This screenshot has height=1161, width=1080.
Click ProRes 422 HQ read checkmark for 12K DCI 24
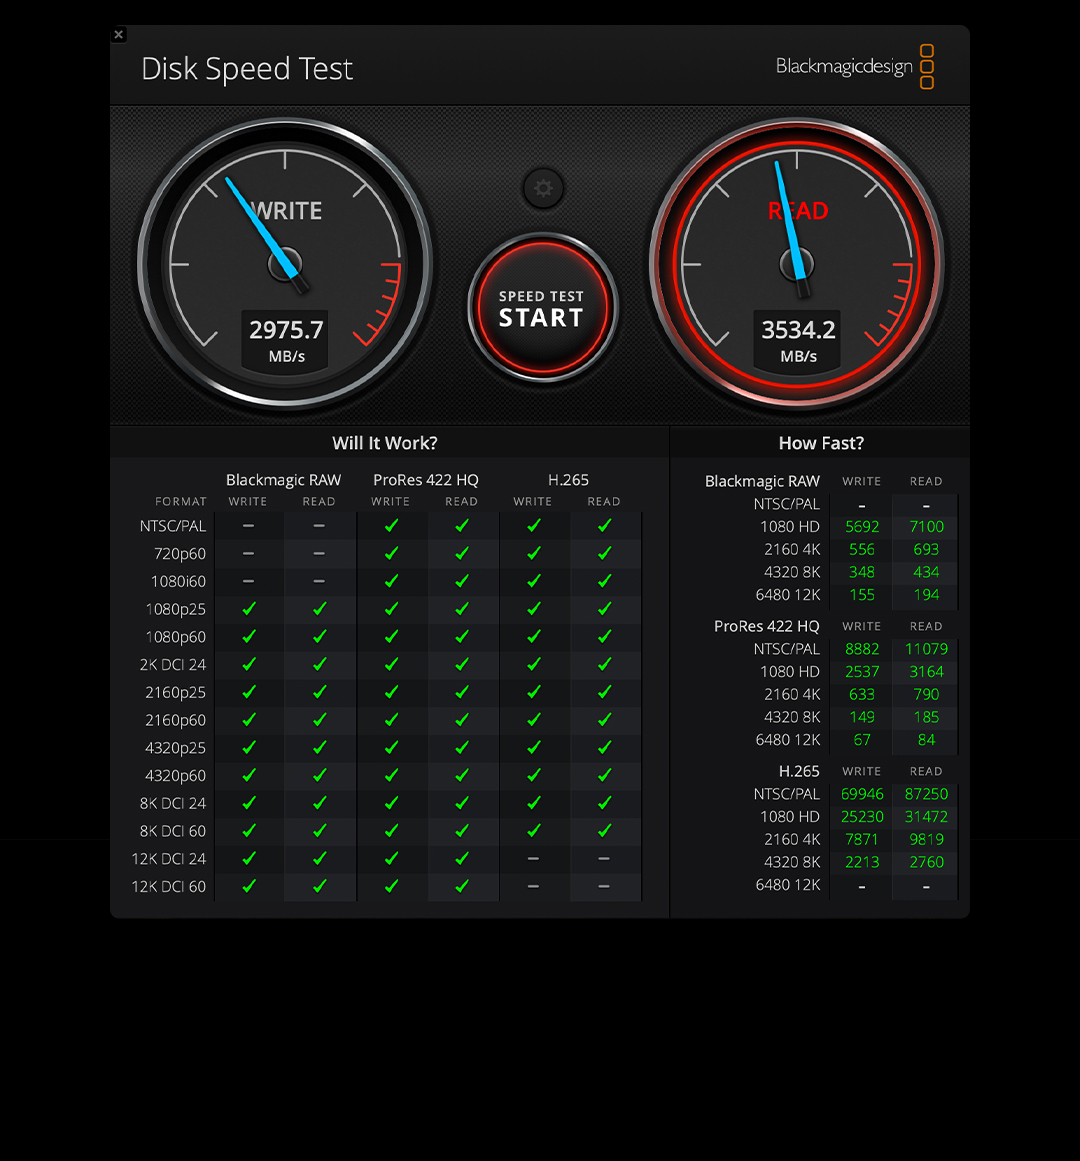(462, 858)
